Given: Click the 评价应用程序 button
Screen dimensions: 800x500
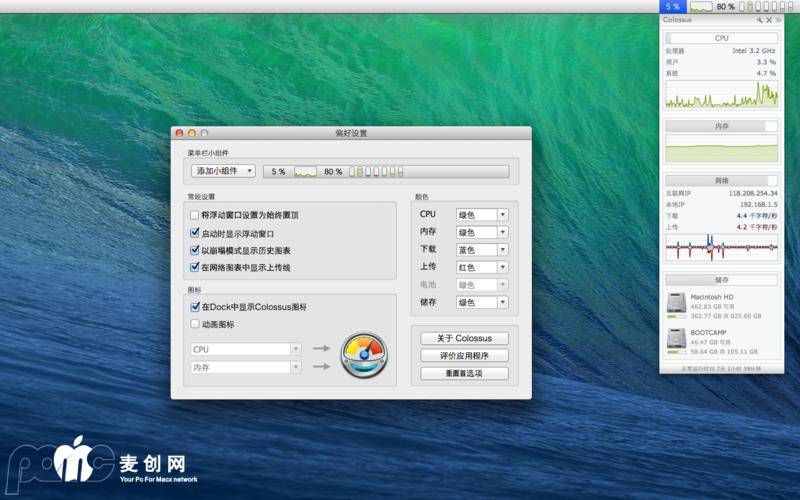Looking at the screenshot, I should [464, 356].
